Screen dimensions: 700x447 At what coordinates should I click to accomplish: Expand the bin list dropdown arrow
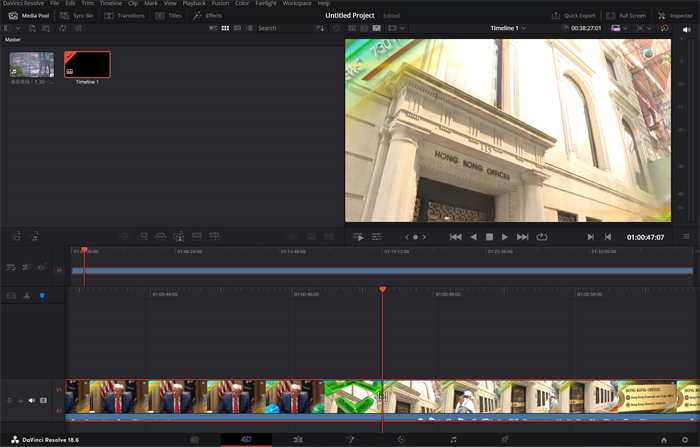tap(17, 28)
